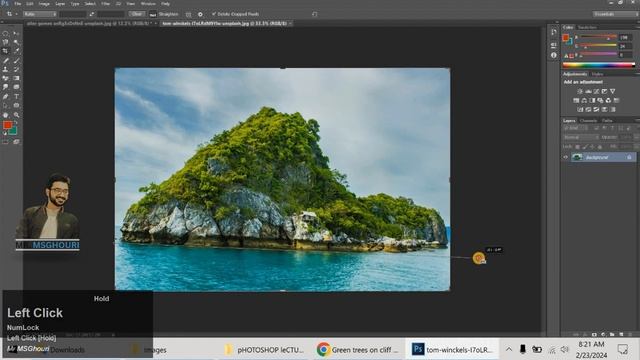The image size is (640, 360).
Task: Select the Brush tool
Action: (16, 60)
